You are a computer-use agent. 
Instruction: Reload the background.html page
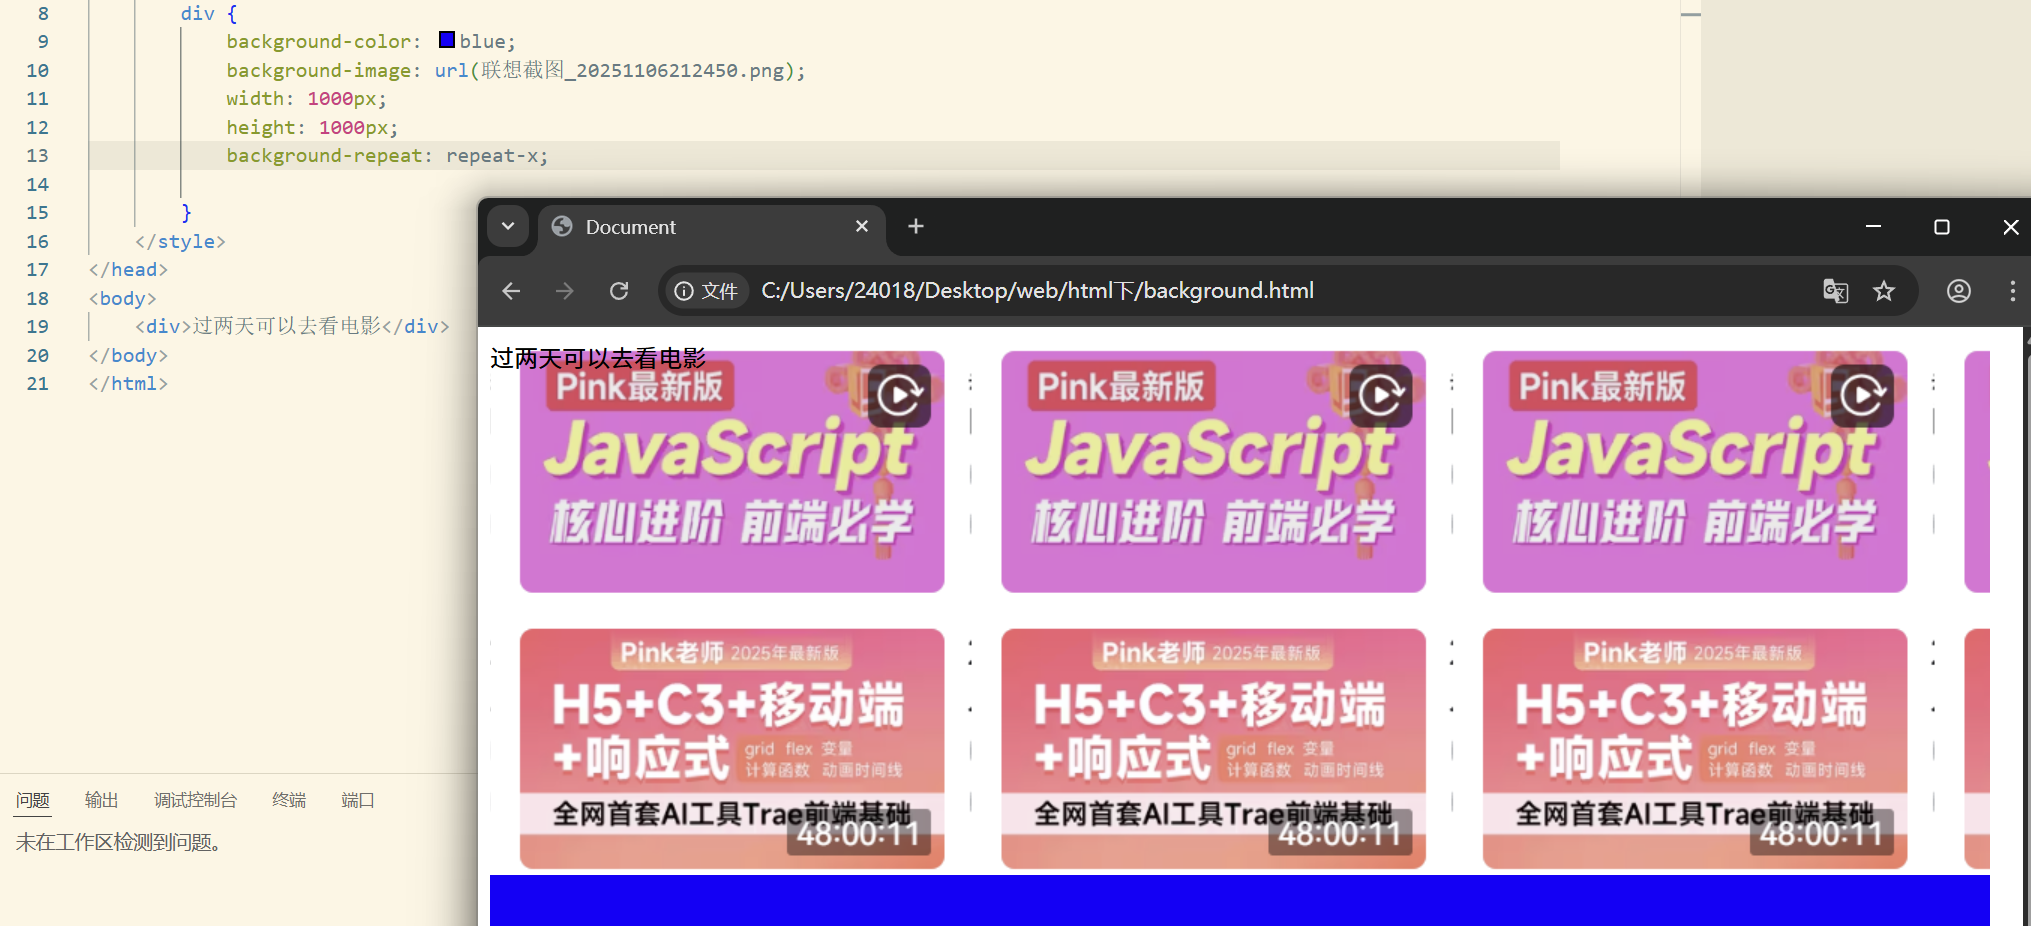point(619,291)
